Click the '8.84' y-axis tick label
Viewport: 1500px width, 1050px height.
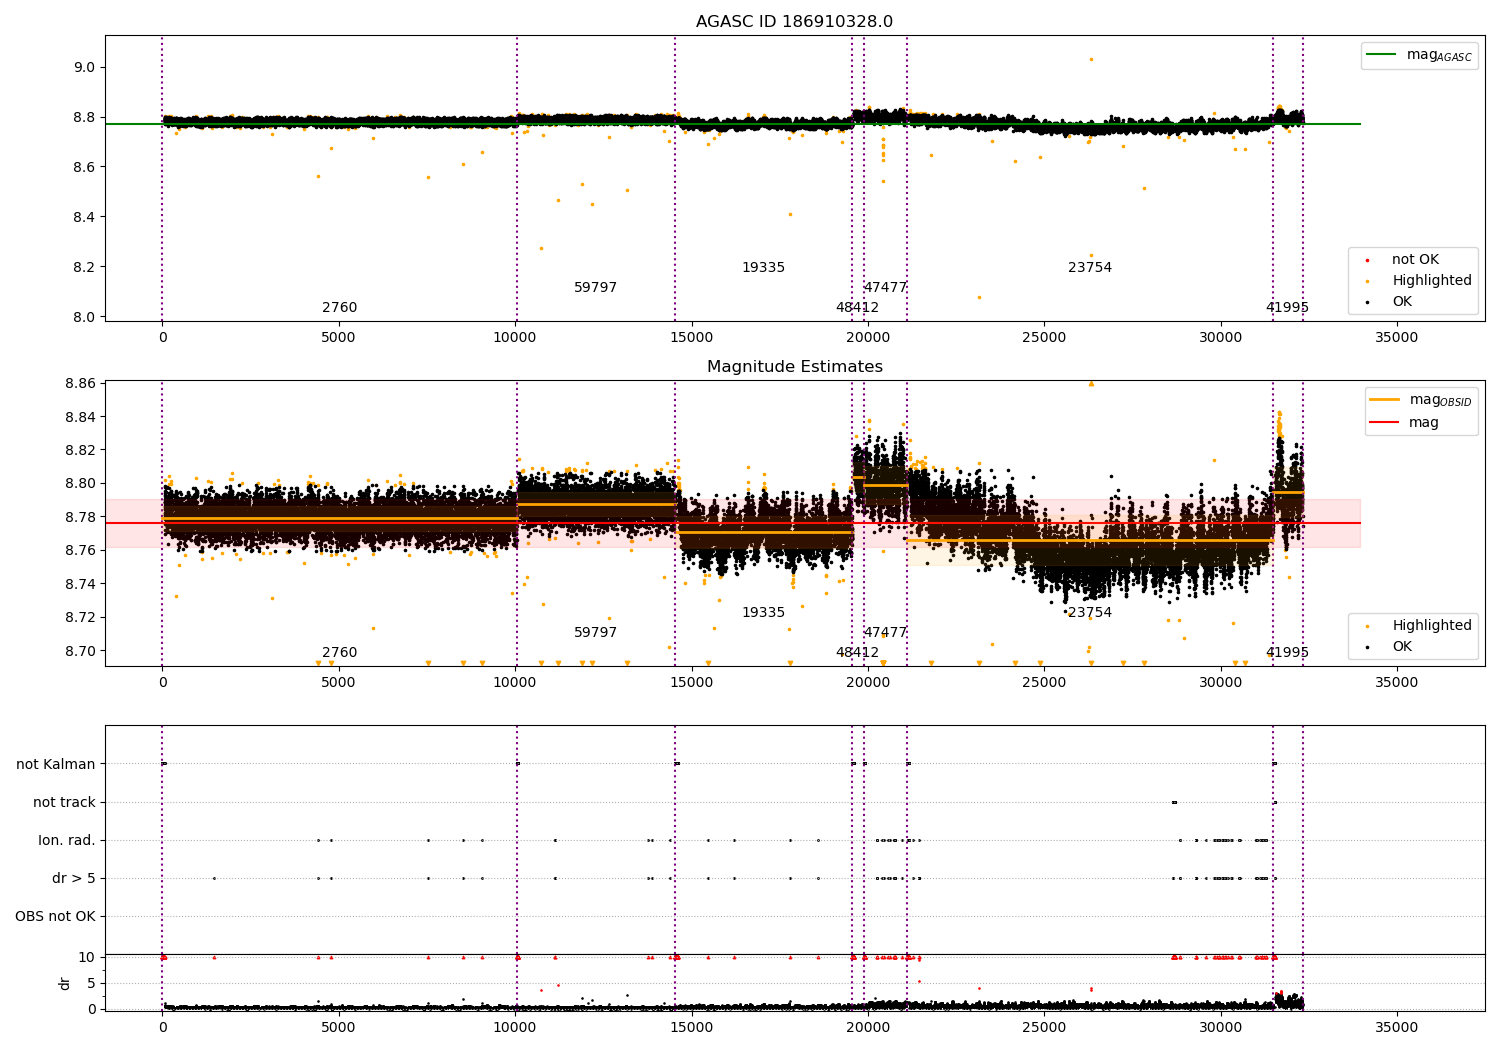[x=79, y=417]
